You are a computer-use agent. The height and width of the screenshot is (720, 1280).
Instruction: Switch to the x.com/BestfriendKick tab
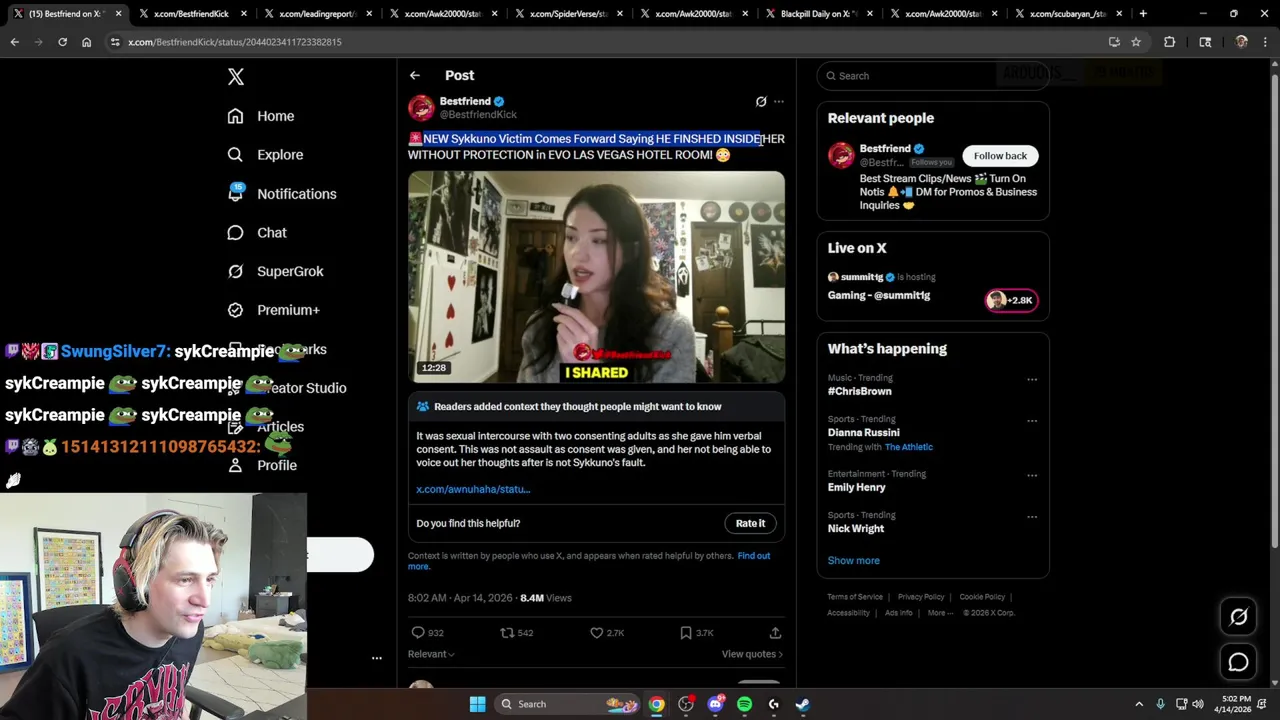(191, 14)
